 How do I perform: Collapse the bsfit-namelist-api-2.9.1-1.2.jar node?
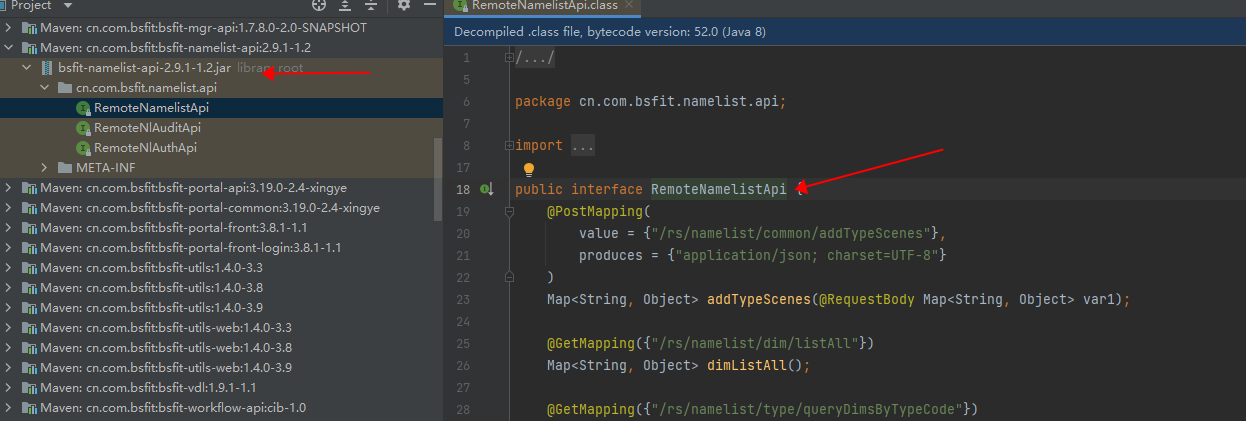28,68
